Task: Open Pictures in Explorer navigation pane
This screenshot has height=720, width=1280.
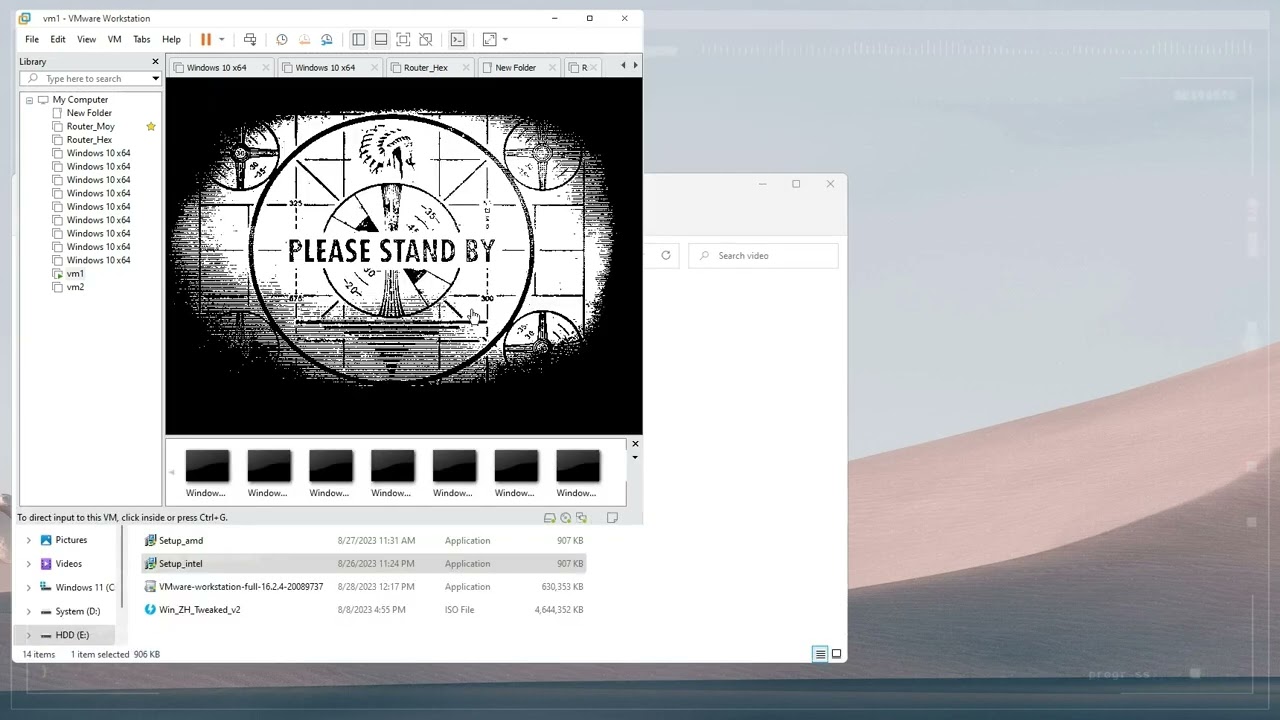Action: coord(71,540)
